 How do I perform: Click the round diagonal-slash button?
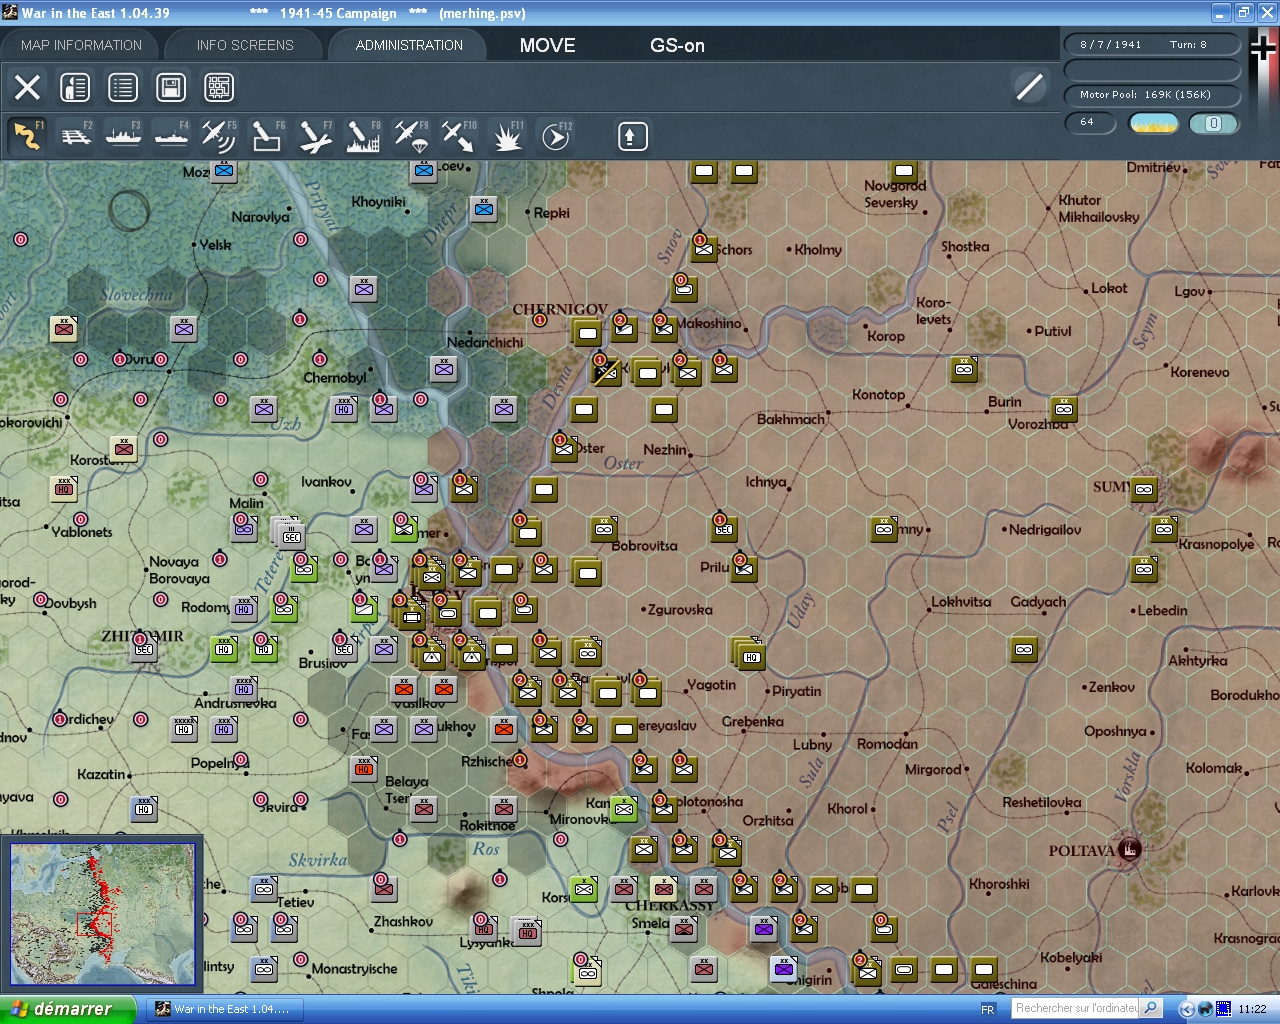point(1029,87)
